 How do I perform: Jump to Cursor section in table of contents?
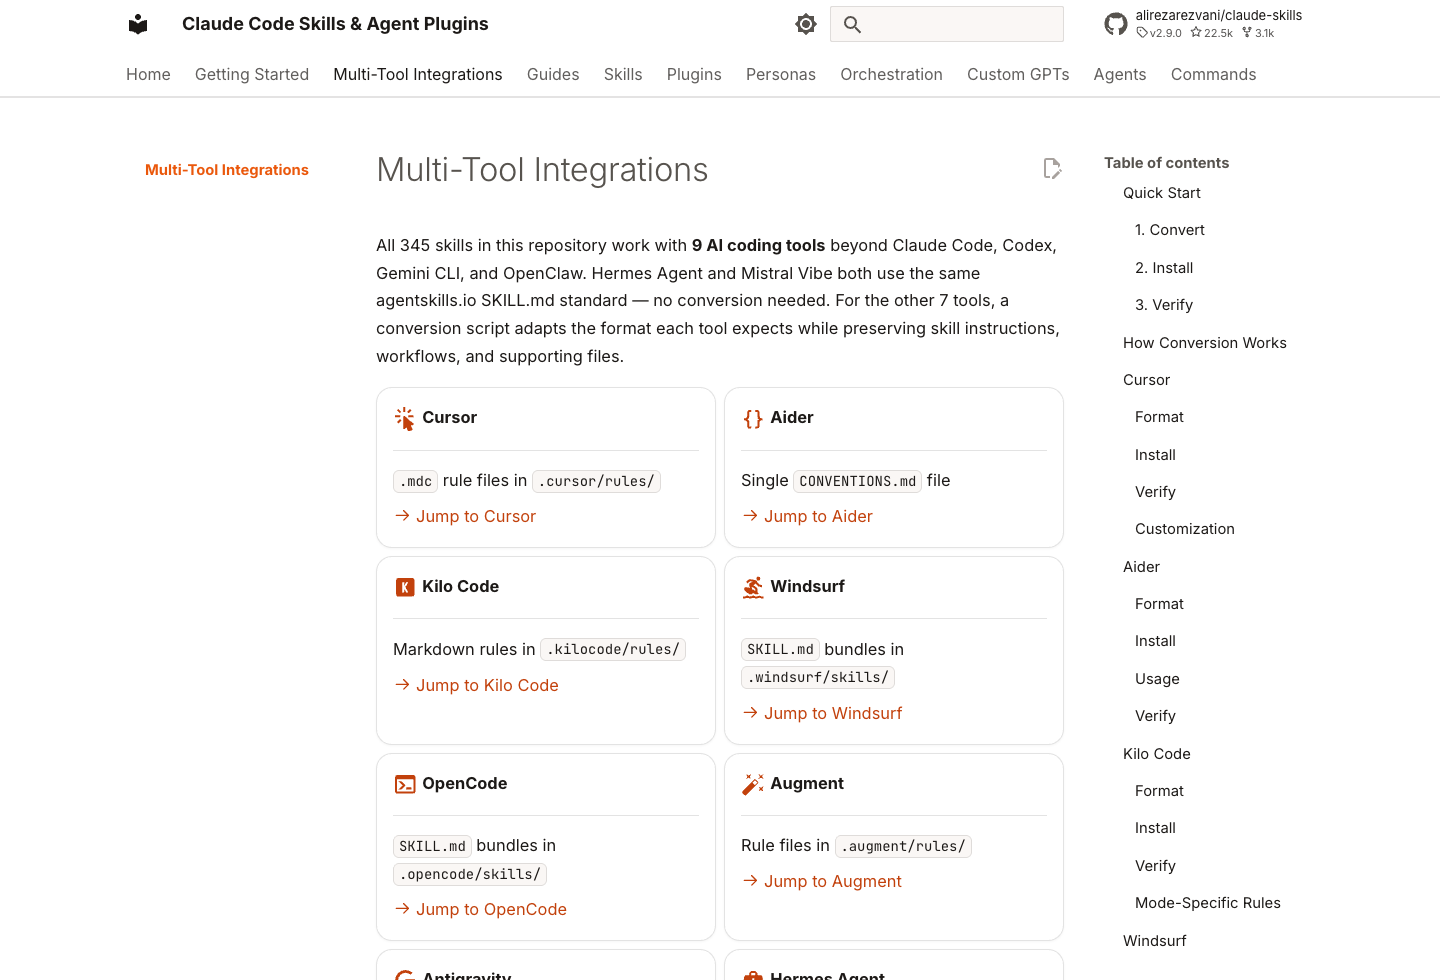tap(1146, 380)
